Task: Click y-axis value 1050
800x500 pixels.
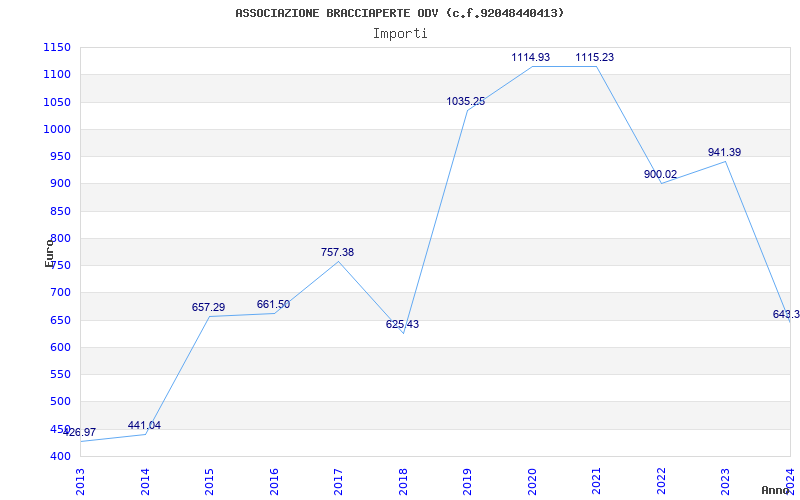Action: tap(57, 102)
